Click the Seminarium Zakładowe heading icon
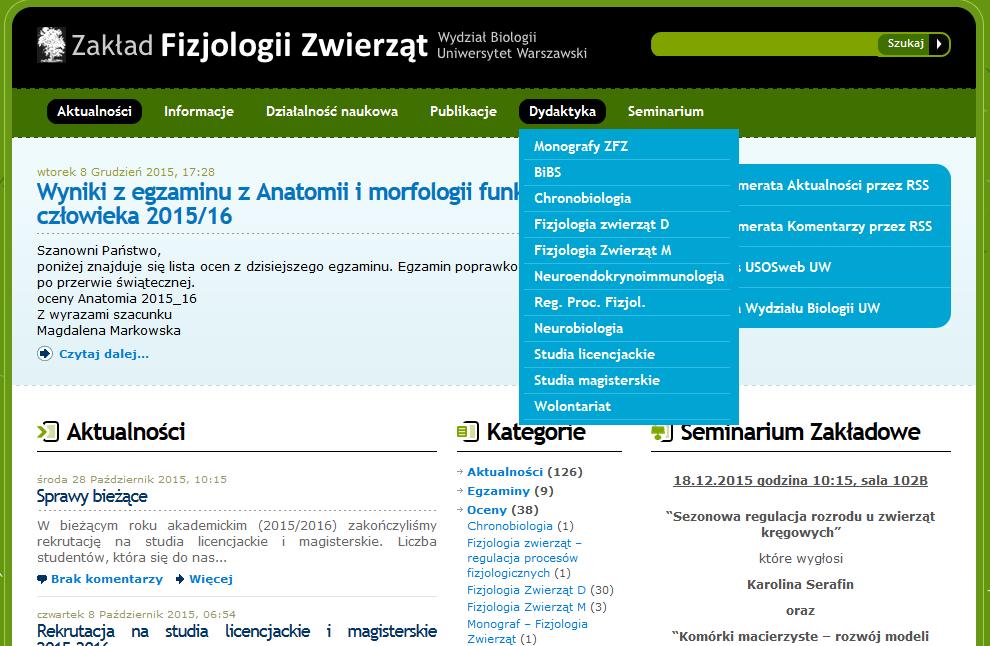The height and width of the screenshot is (646, 990). pyautogui.click(x=662, y=432)
